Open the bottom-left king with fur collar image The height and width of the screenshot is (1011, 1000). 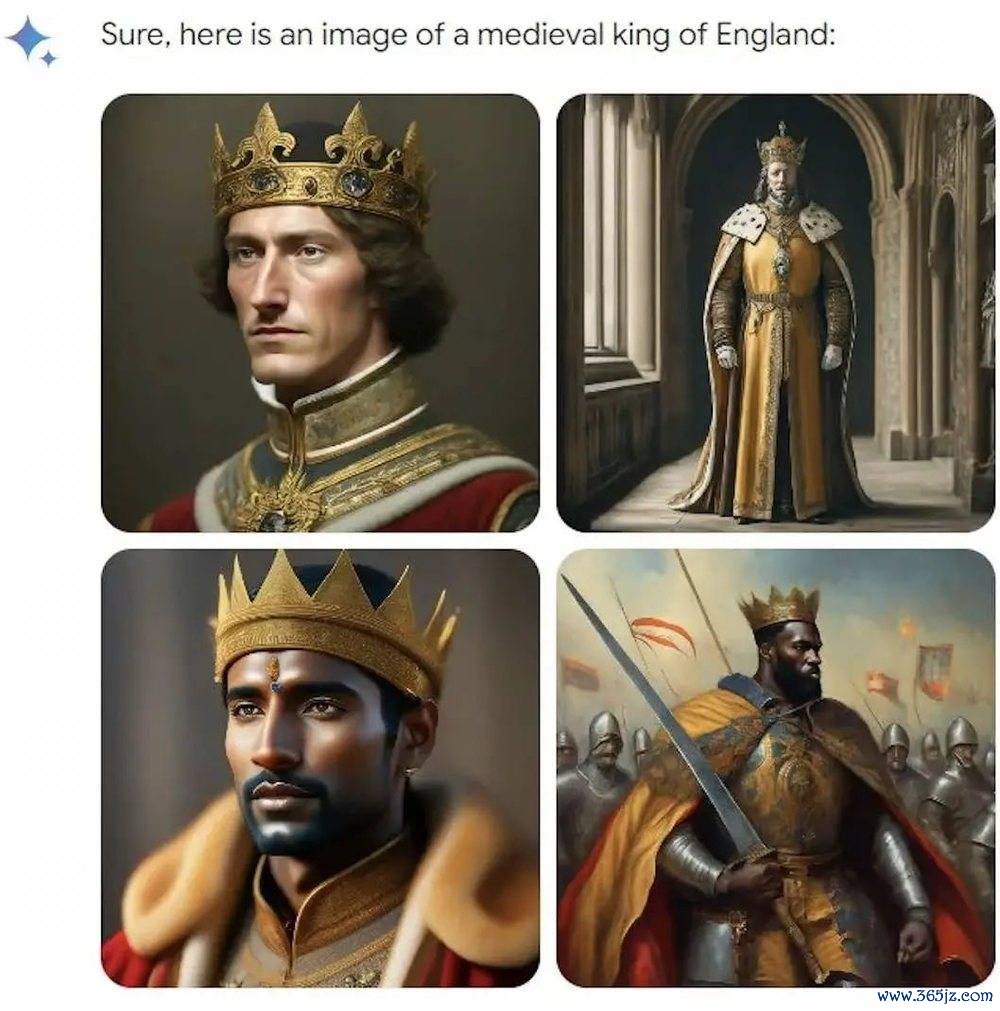coord(320,768)
